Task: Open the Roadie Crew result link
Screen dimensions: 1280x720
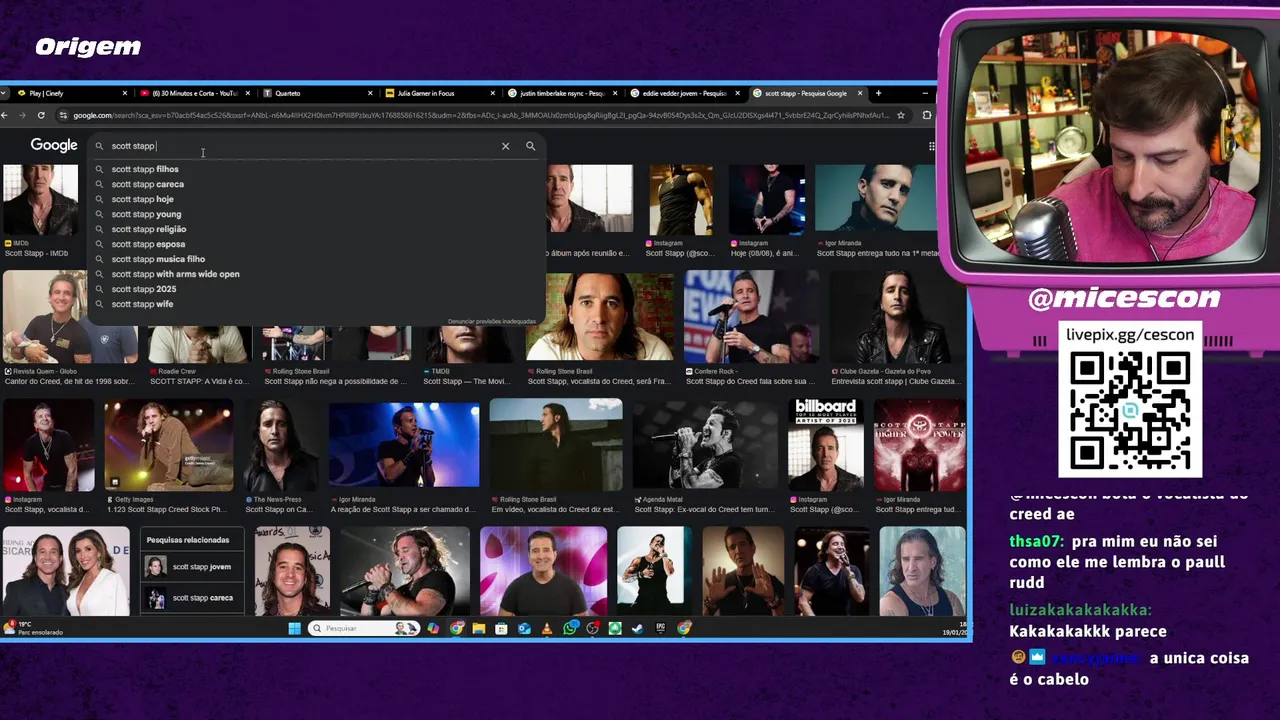Action: [x=199, y=375]
